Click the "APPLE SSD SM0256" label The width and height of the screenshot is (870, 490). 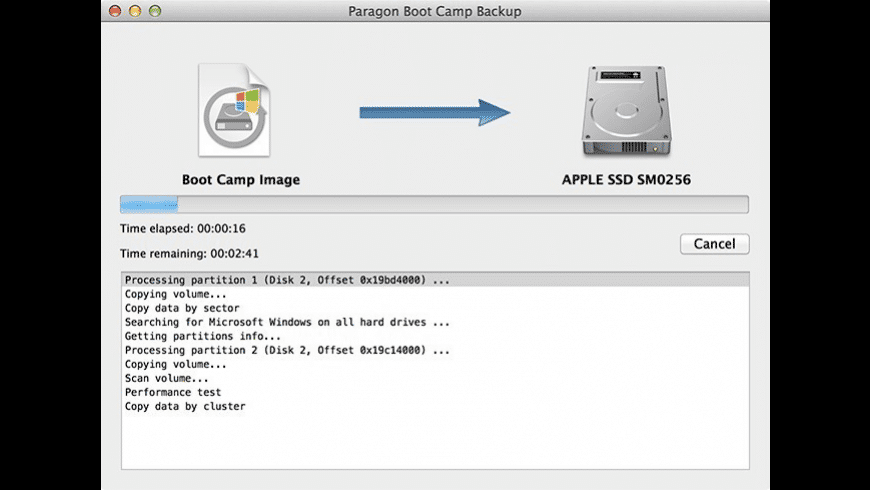click(x=626, y=181)
